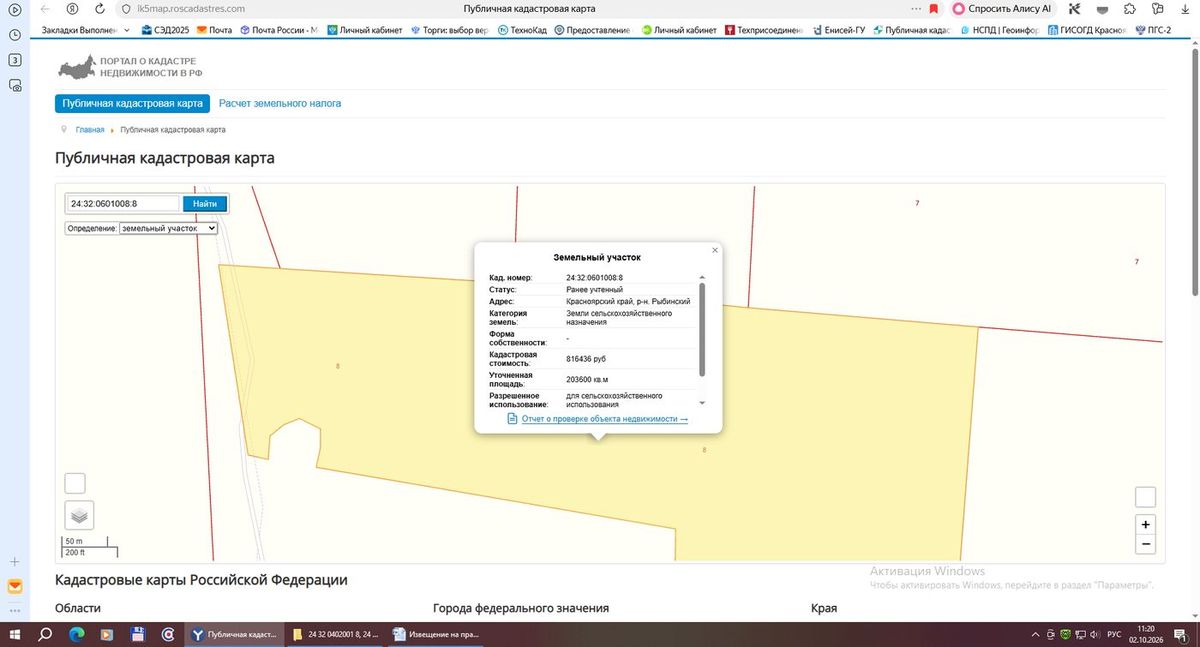The image size is (1200, 647).
Task: Click the РУС language indicator
Action: (1113, 634)
